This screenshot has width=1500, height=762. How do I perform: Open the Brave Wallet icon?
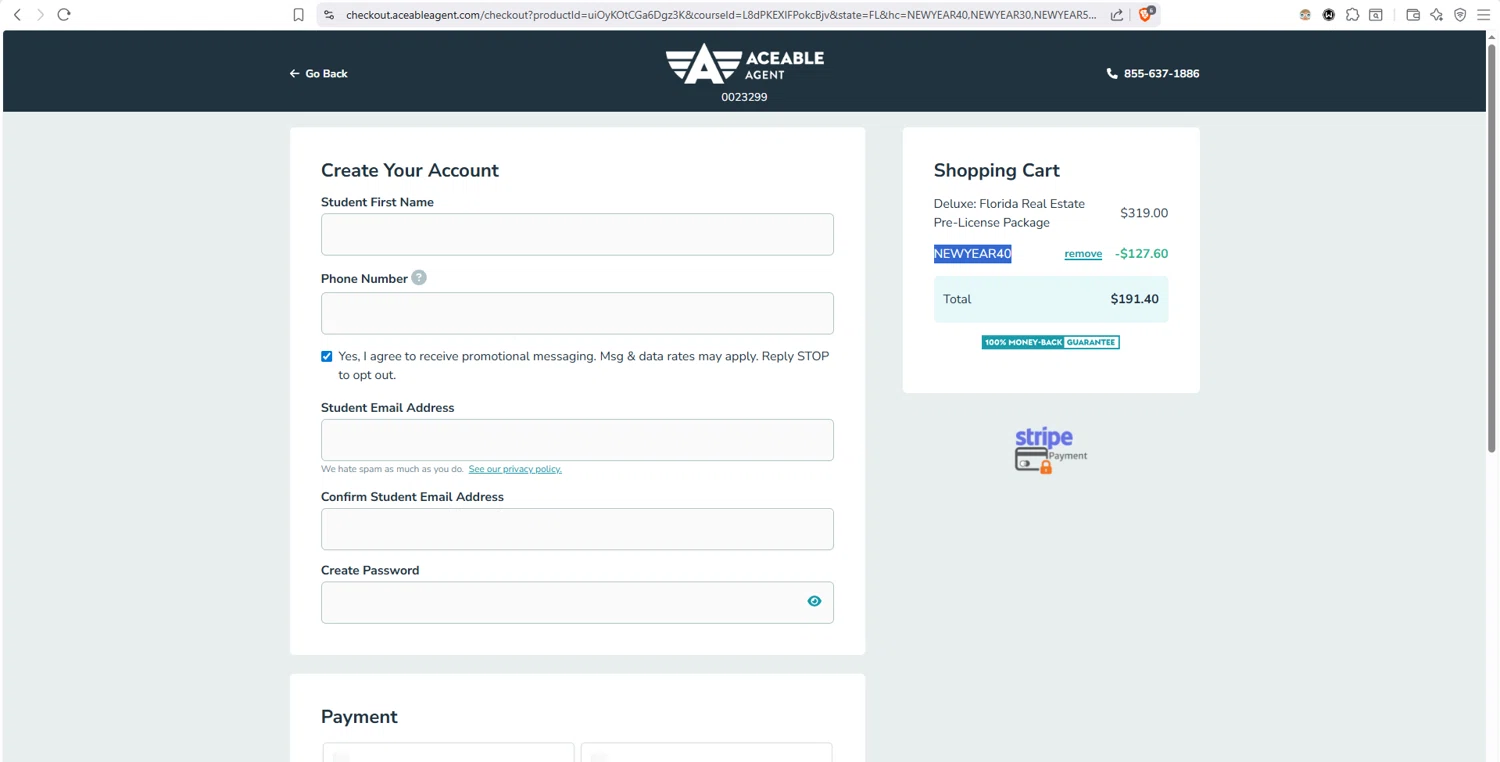pos(1413,15)
